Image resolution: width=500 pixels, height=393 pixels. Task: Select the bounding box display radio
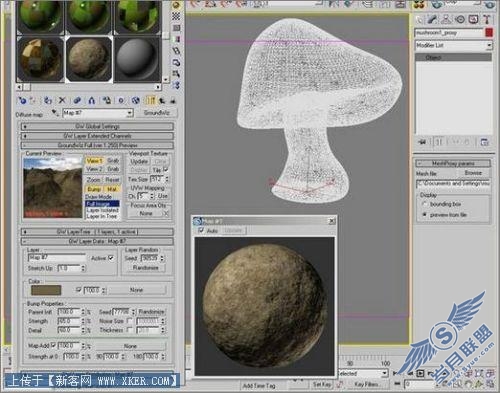(x=424, y=204)
